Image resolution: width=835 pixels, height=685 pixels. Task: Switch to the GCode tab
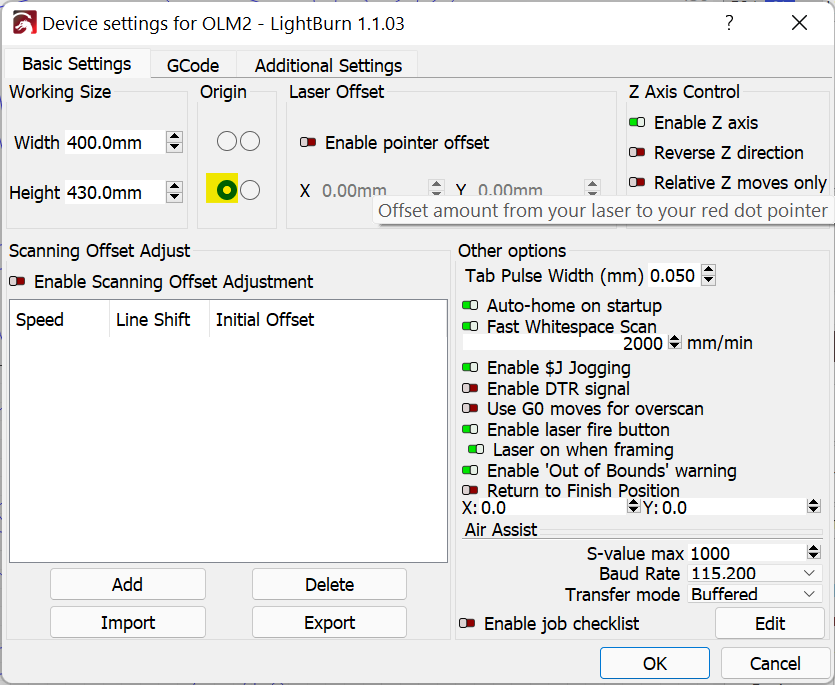tap(193, 65)
